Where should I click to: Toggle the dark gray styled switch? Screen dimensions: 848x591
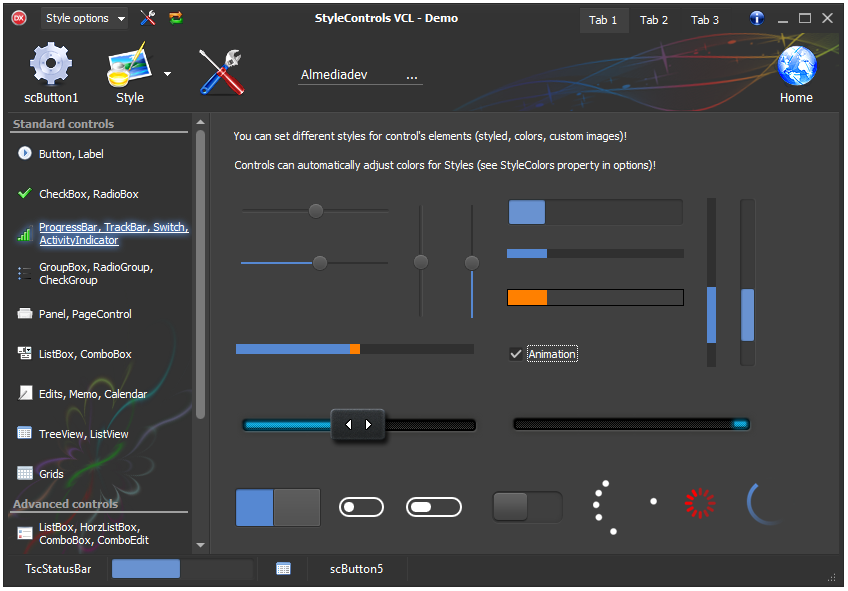[x=527, y=507]
